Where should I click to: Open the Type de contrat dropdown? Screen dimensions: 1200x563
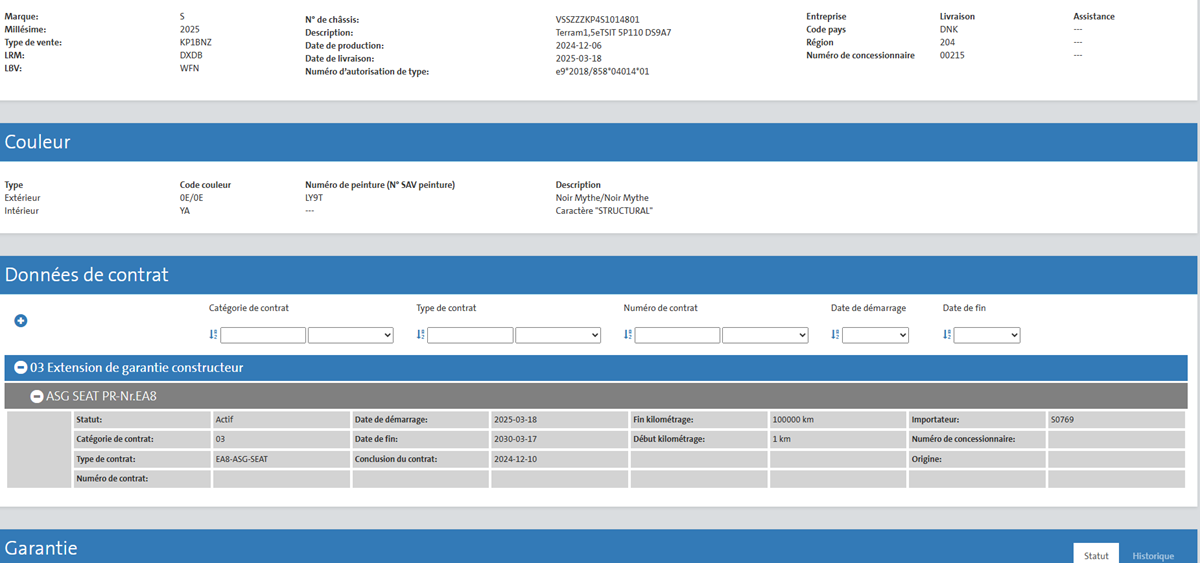pyautogui.click(x=557, y=335)
